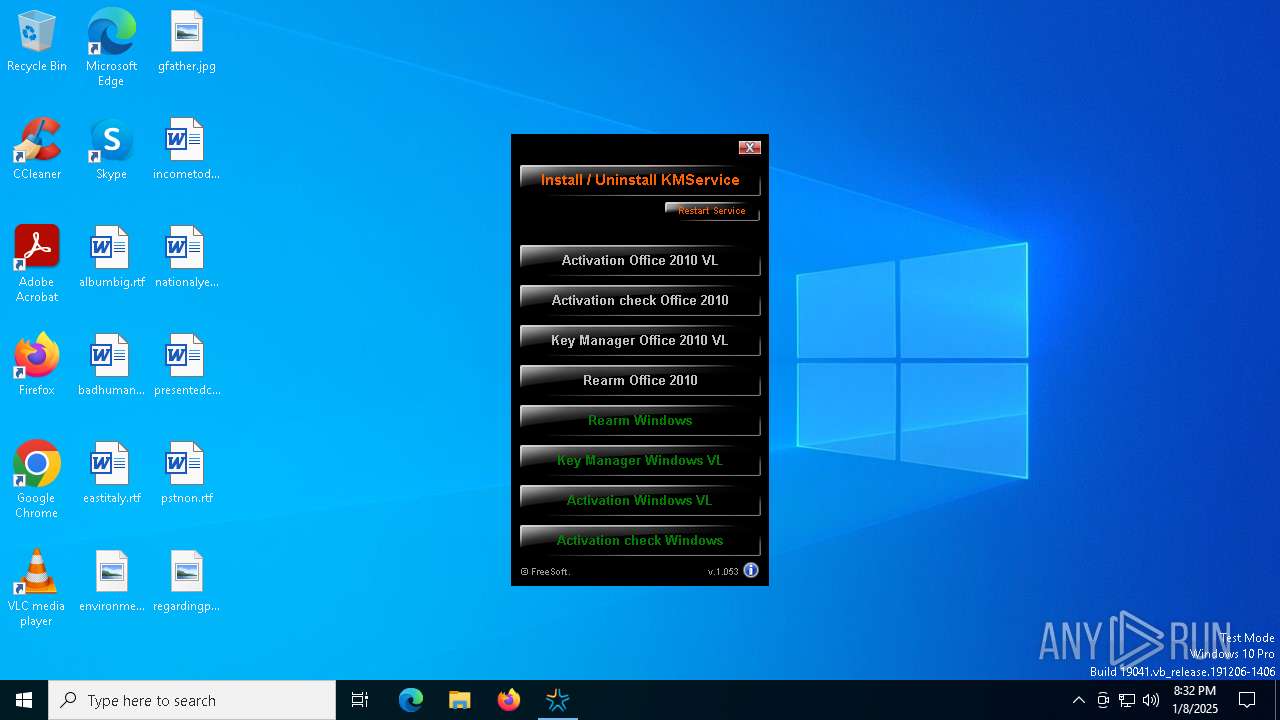Select the Recycle Bin desktop icon
Screen dimensions: 1280x720
pos(37,42)
